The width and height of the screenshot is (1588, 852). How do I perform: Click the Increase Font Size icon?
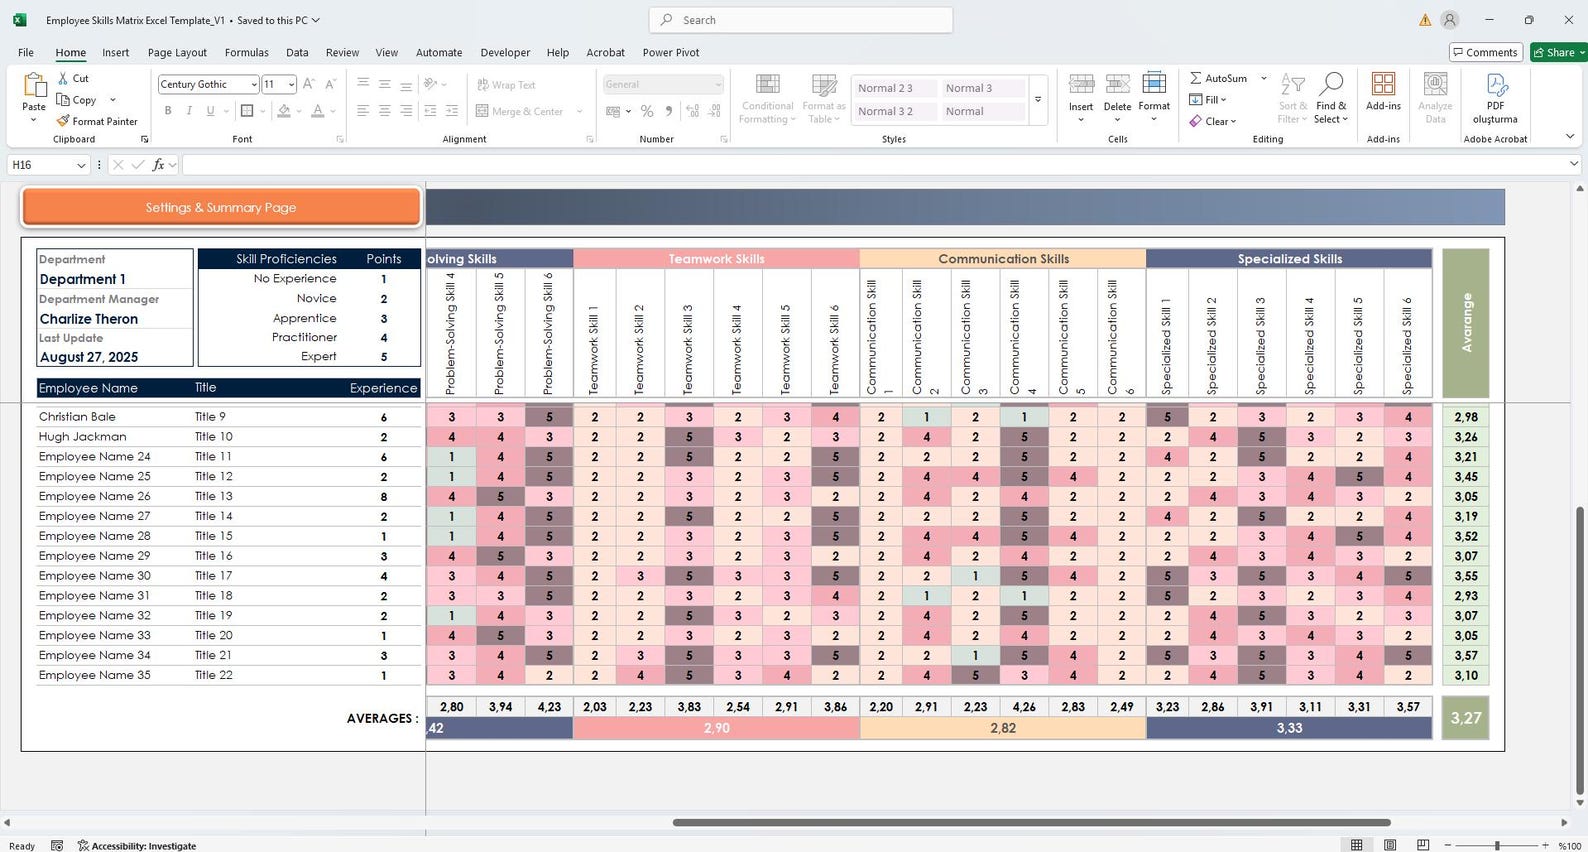pyautogui.click(x=309, y=84)
